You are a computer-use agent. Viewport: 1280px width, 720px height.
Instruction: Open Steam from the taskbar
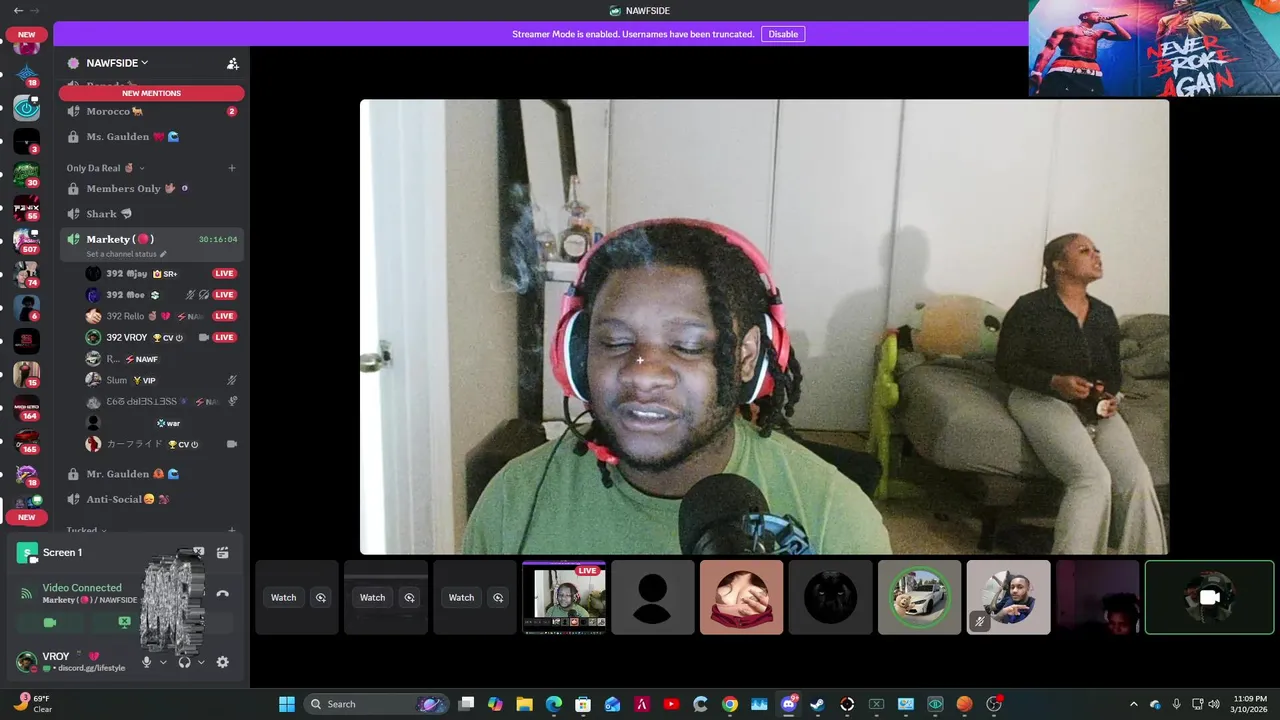pos(817,704)
